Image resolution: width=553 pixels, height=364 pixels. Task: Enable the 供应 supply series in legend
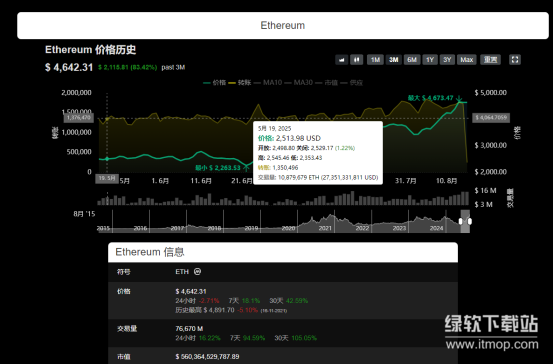352,83
